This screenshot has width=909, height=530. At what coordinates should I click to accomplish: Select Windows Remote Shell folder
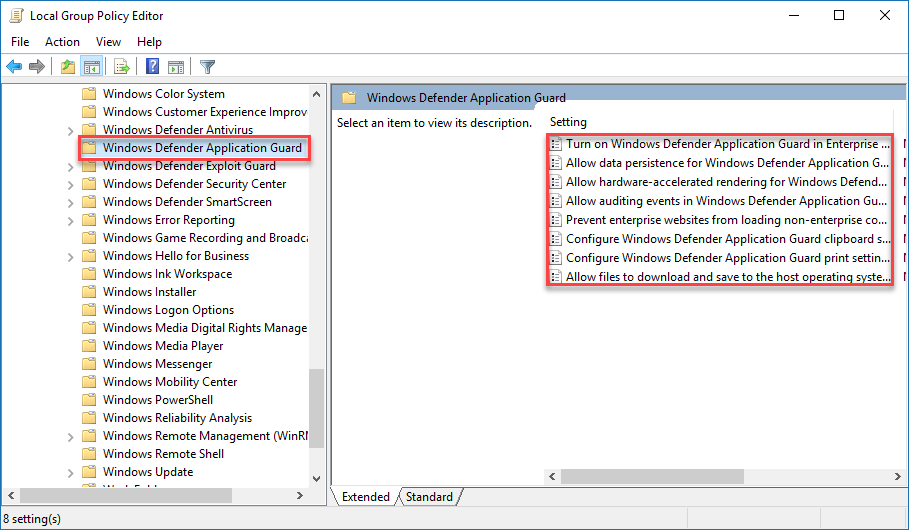pos(163,453)
